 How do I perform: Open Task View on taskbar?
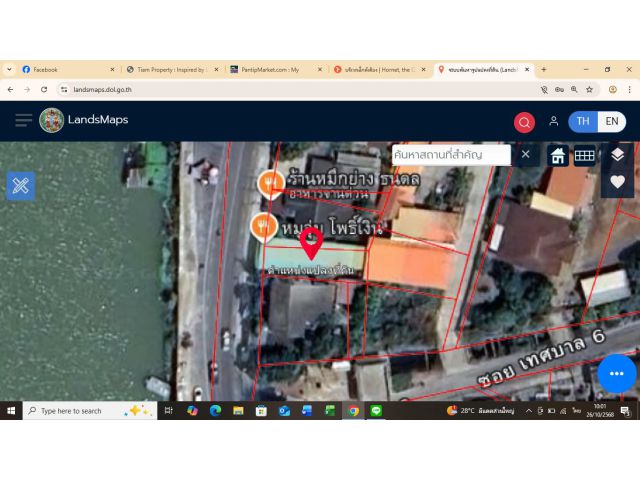pos(168,411)
